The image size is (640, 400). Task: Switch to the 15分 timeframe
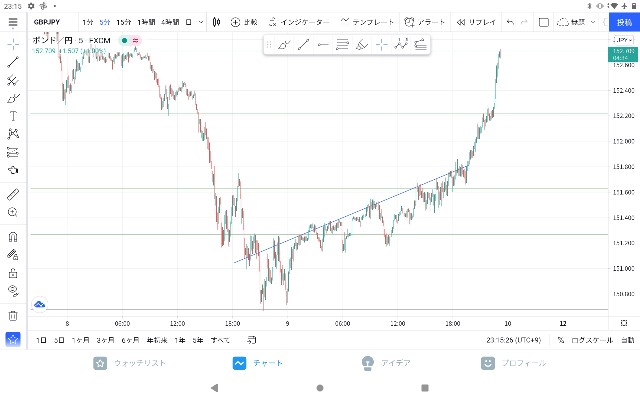coord(124,22)
